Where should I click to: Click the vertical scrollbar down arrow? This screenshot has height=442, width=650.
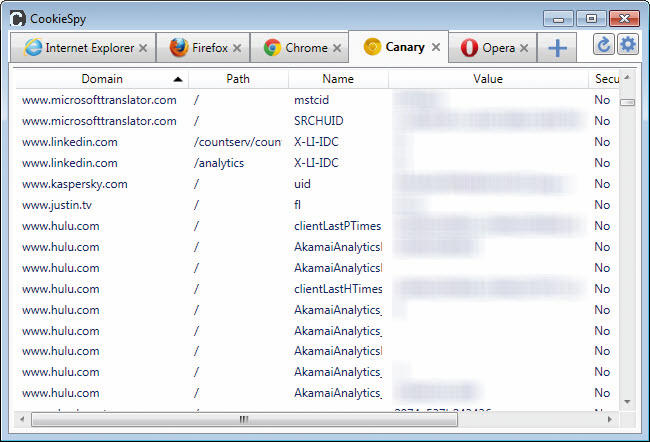pos(627,402)
